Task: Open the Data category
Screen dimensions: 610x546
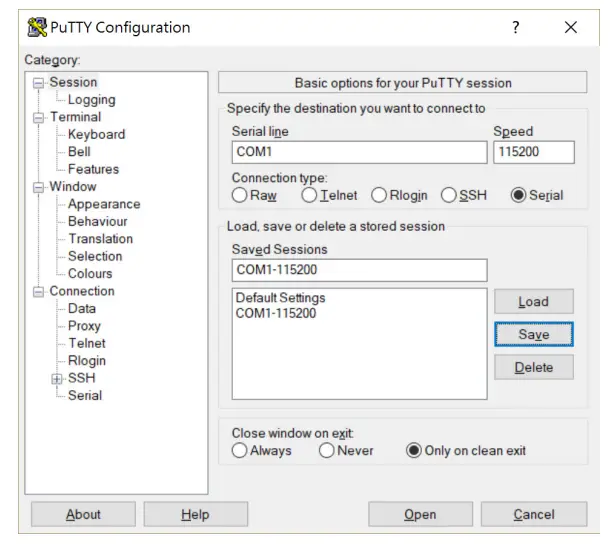Action: pyautogui.click(x=82, y=308)
